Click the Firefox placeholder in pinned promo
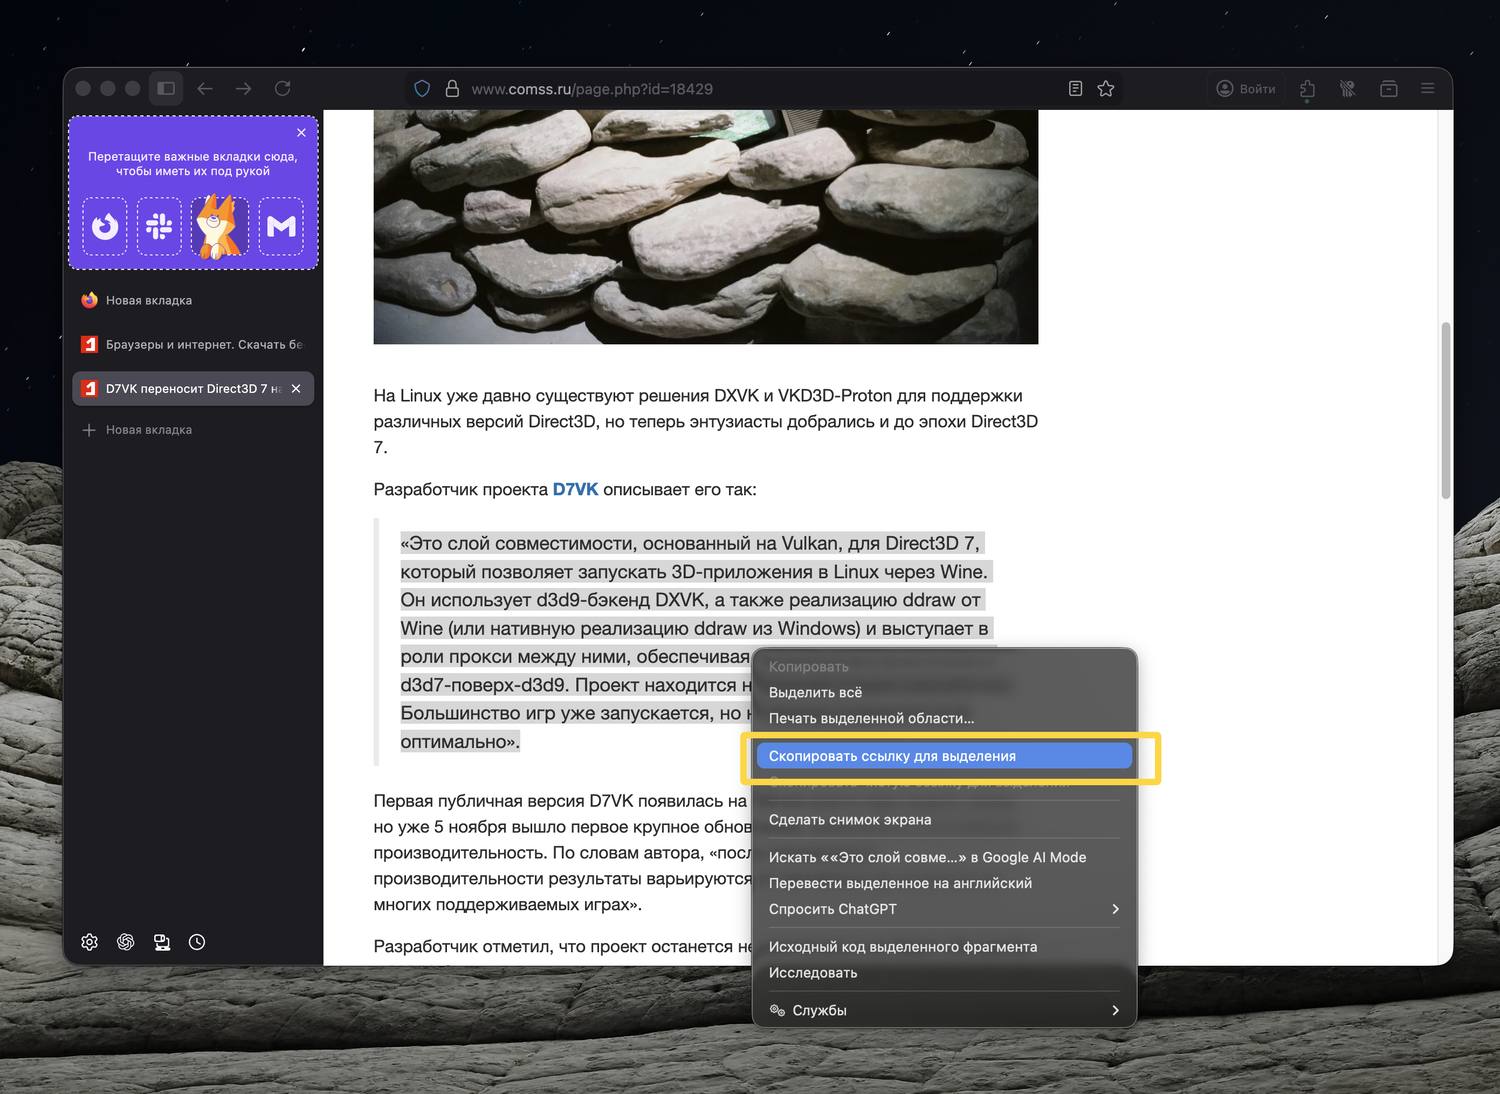1500x1094 pixels. coord(105,227)
